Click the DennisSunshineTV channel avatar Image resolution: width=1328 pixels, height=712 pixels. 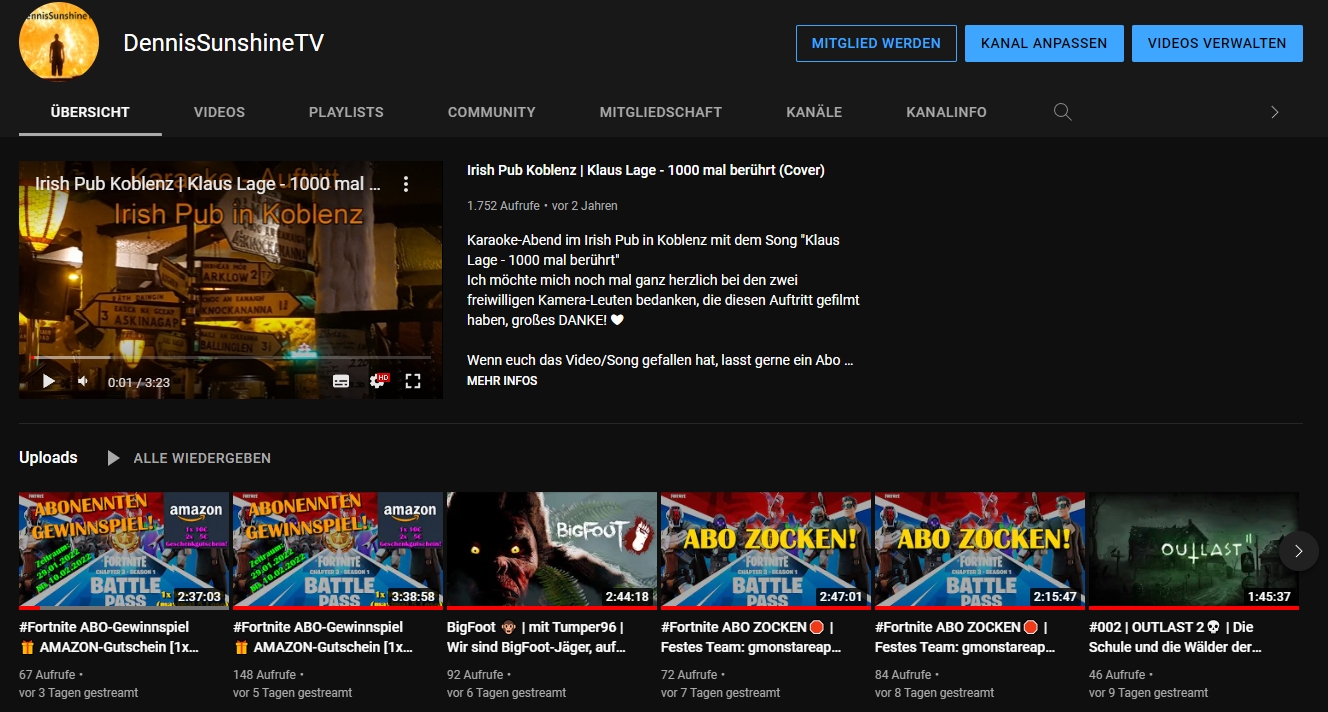(59, 42)
